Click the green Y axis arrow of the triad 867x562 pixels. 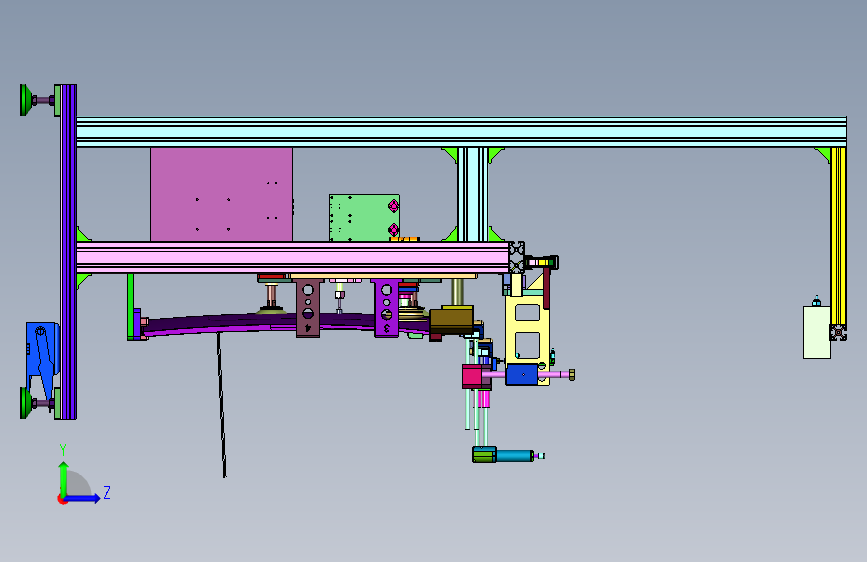click(x=64, y=478)
